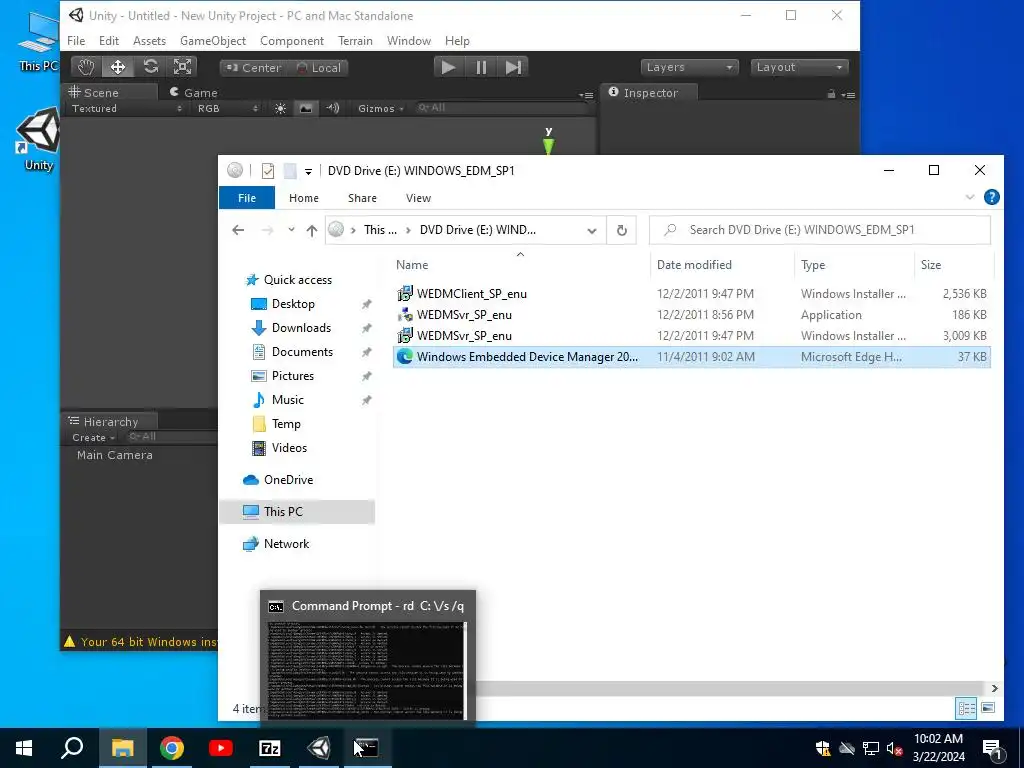The image size is (1024, 768).
Task: Open Unity GameObject menu
Action: [x=213, y=40]
